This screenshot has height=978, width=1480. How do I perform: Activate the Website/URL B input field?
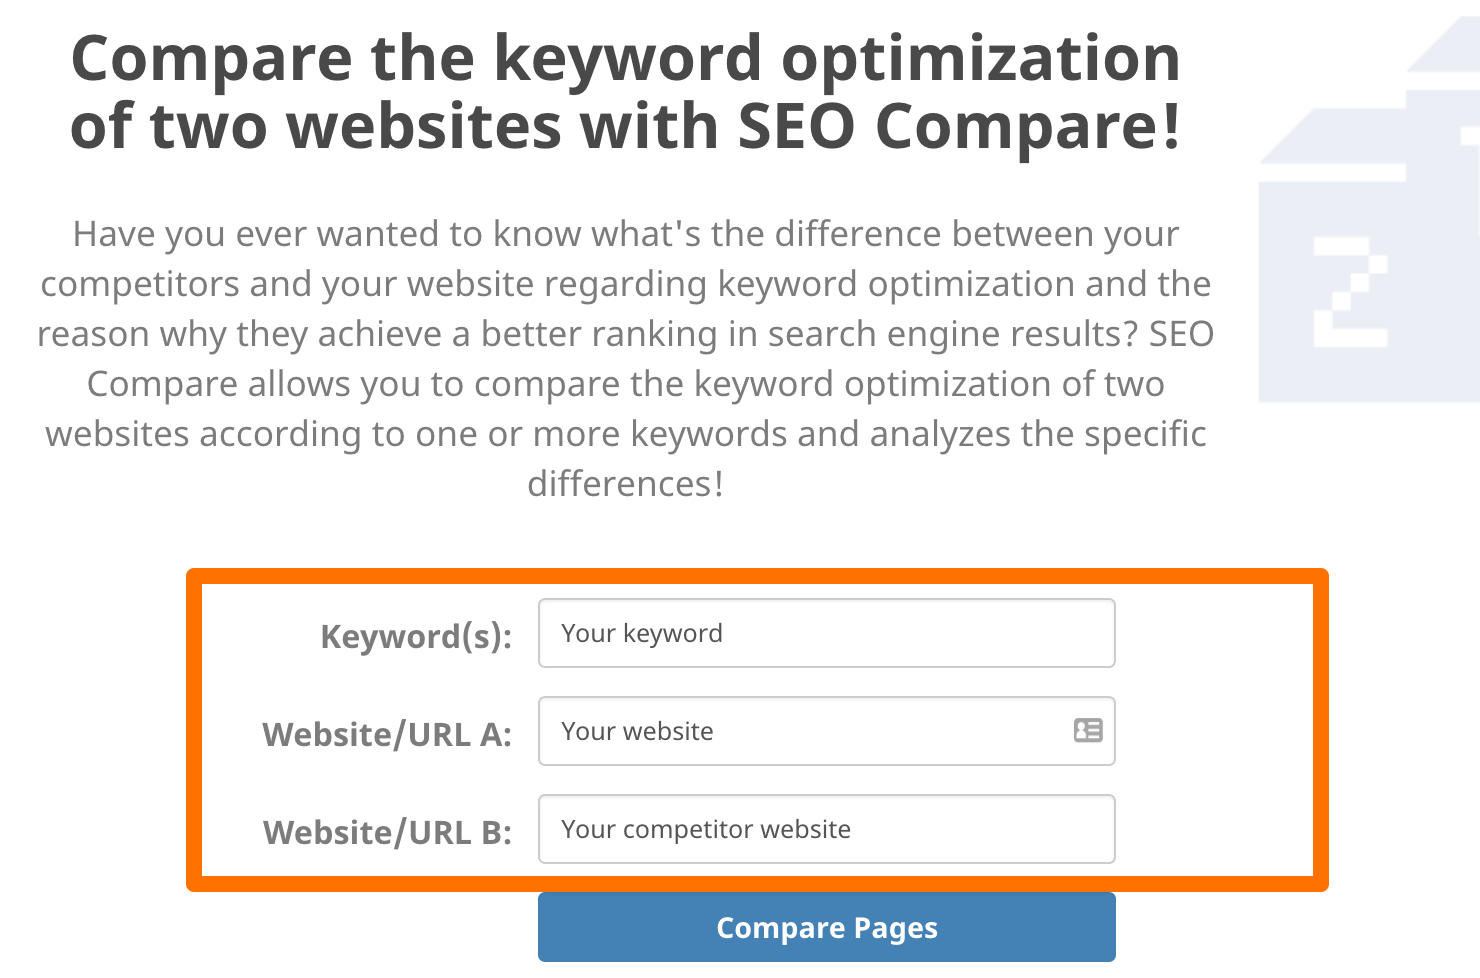tap(827, 829)
